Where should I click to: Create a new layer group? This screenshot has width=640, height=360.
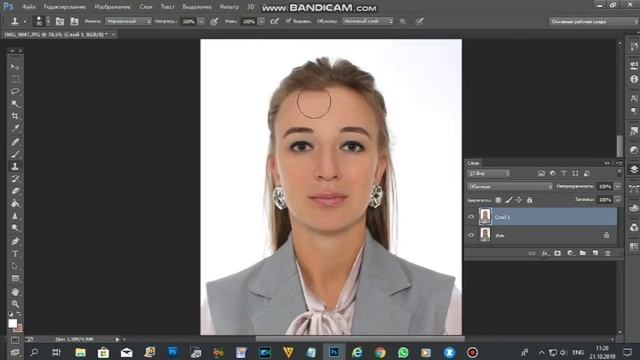[x=582, y=253]
